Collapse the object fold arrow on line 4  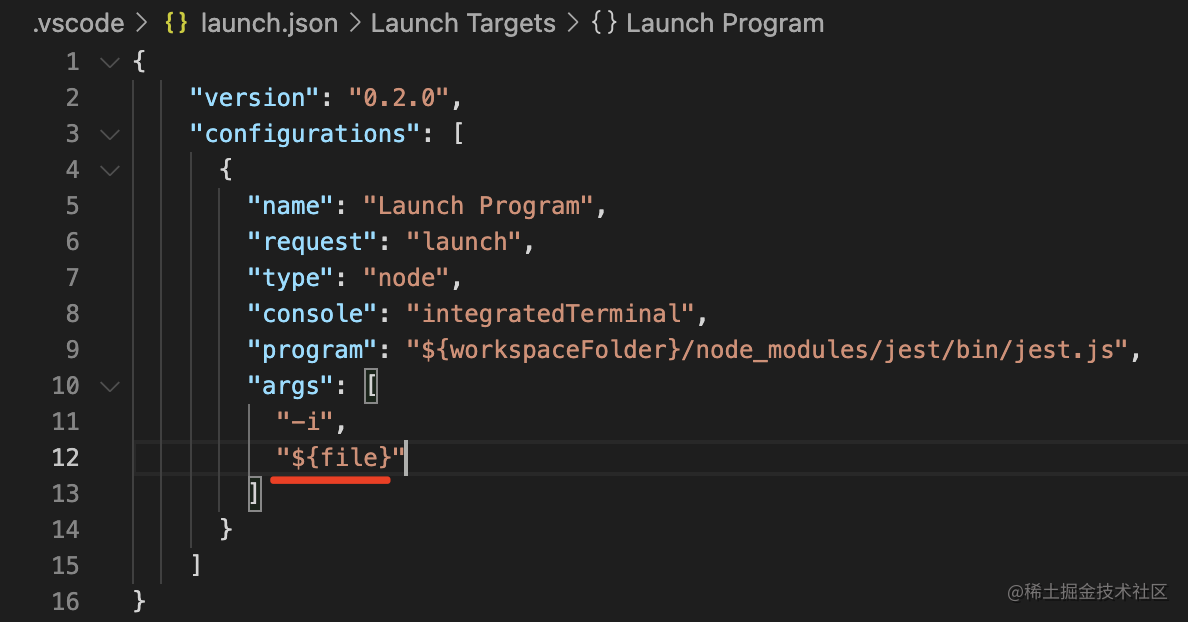point(111,170)
